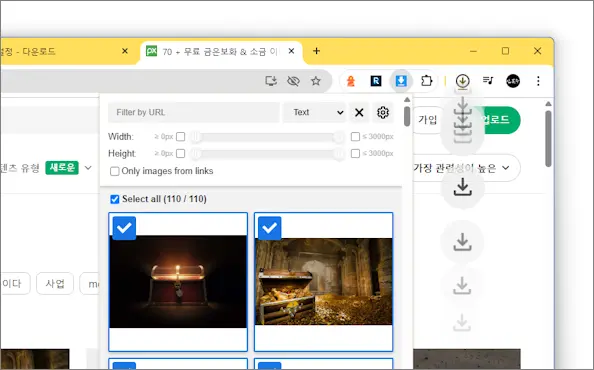The width and height of the screenshot is (594, 370).
Task: Select the glowing treasure chest thumbnail
Action: pos(178,282)
